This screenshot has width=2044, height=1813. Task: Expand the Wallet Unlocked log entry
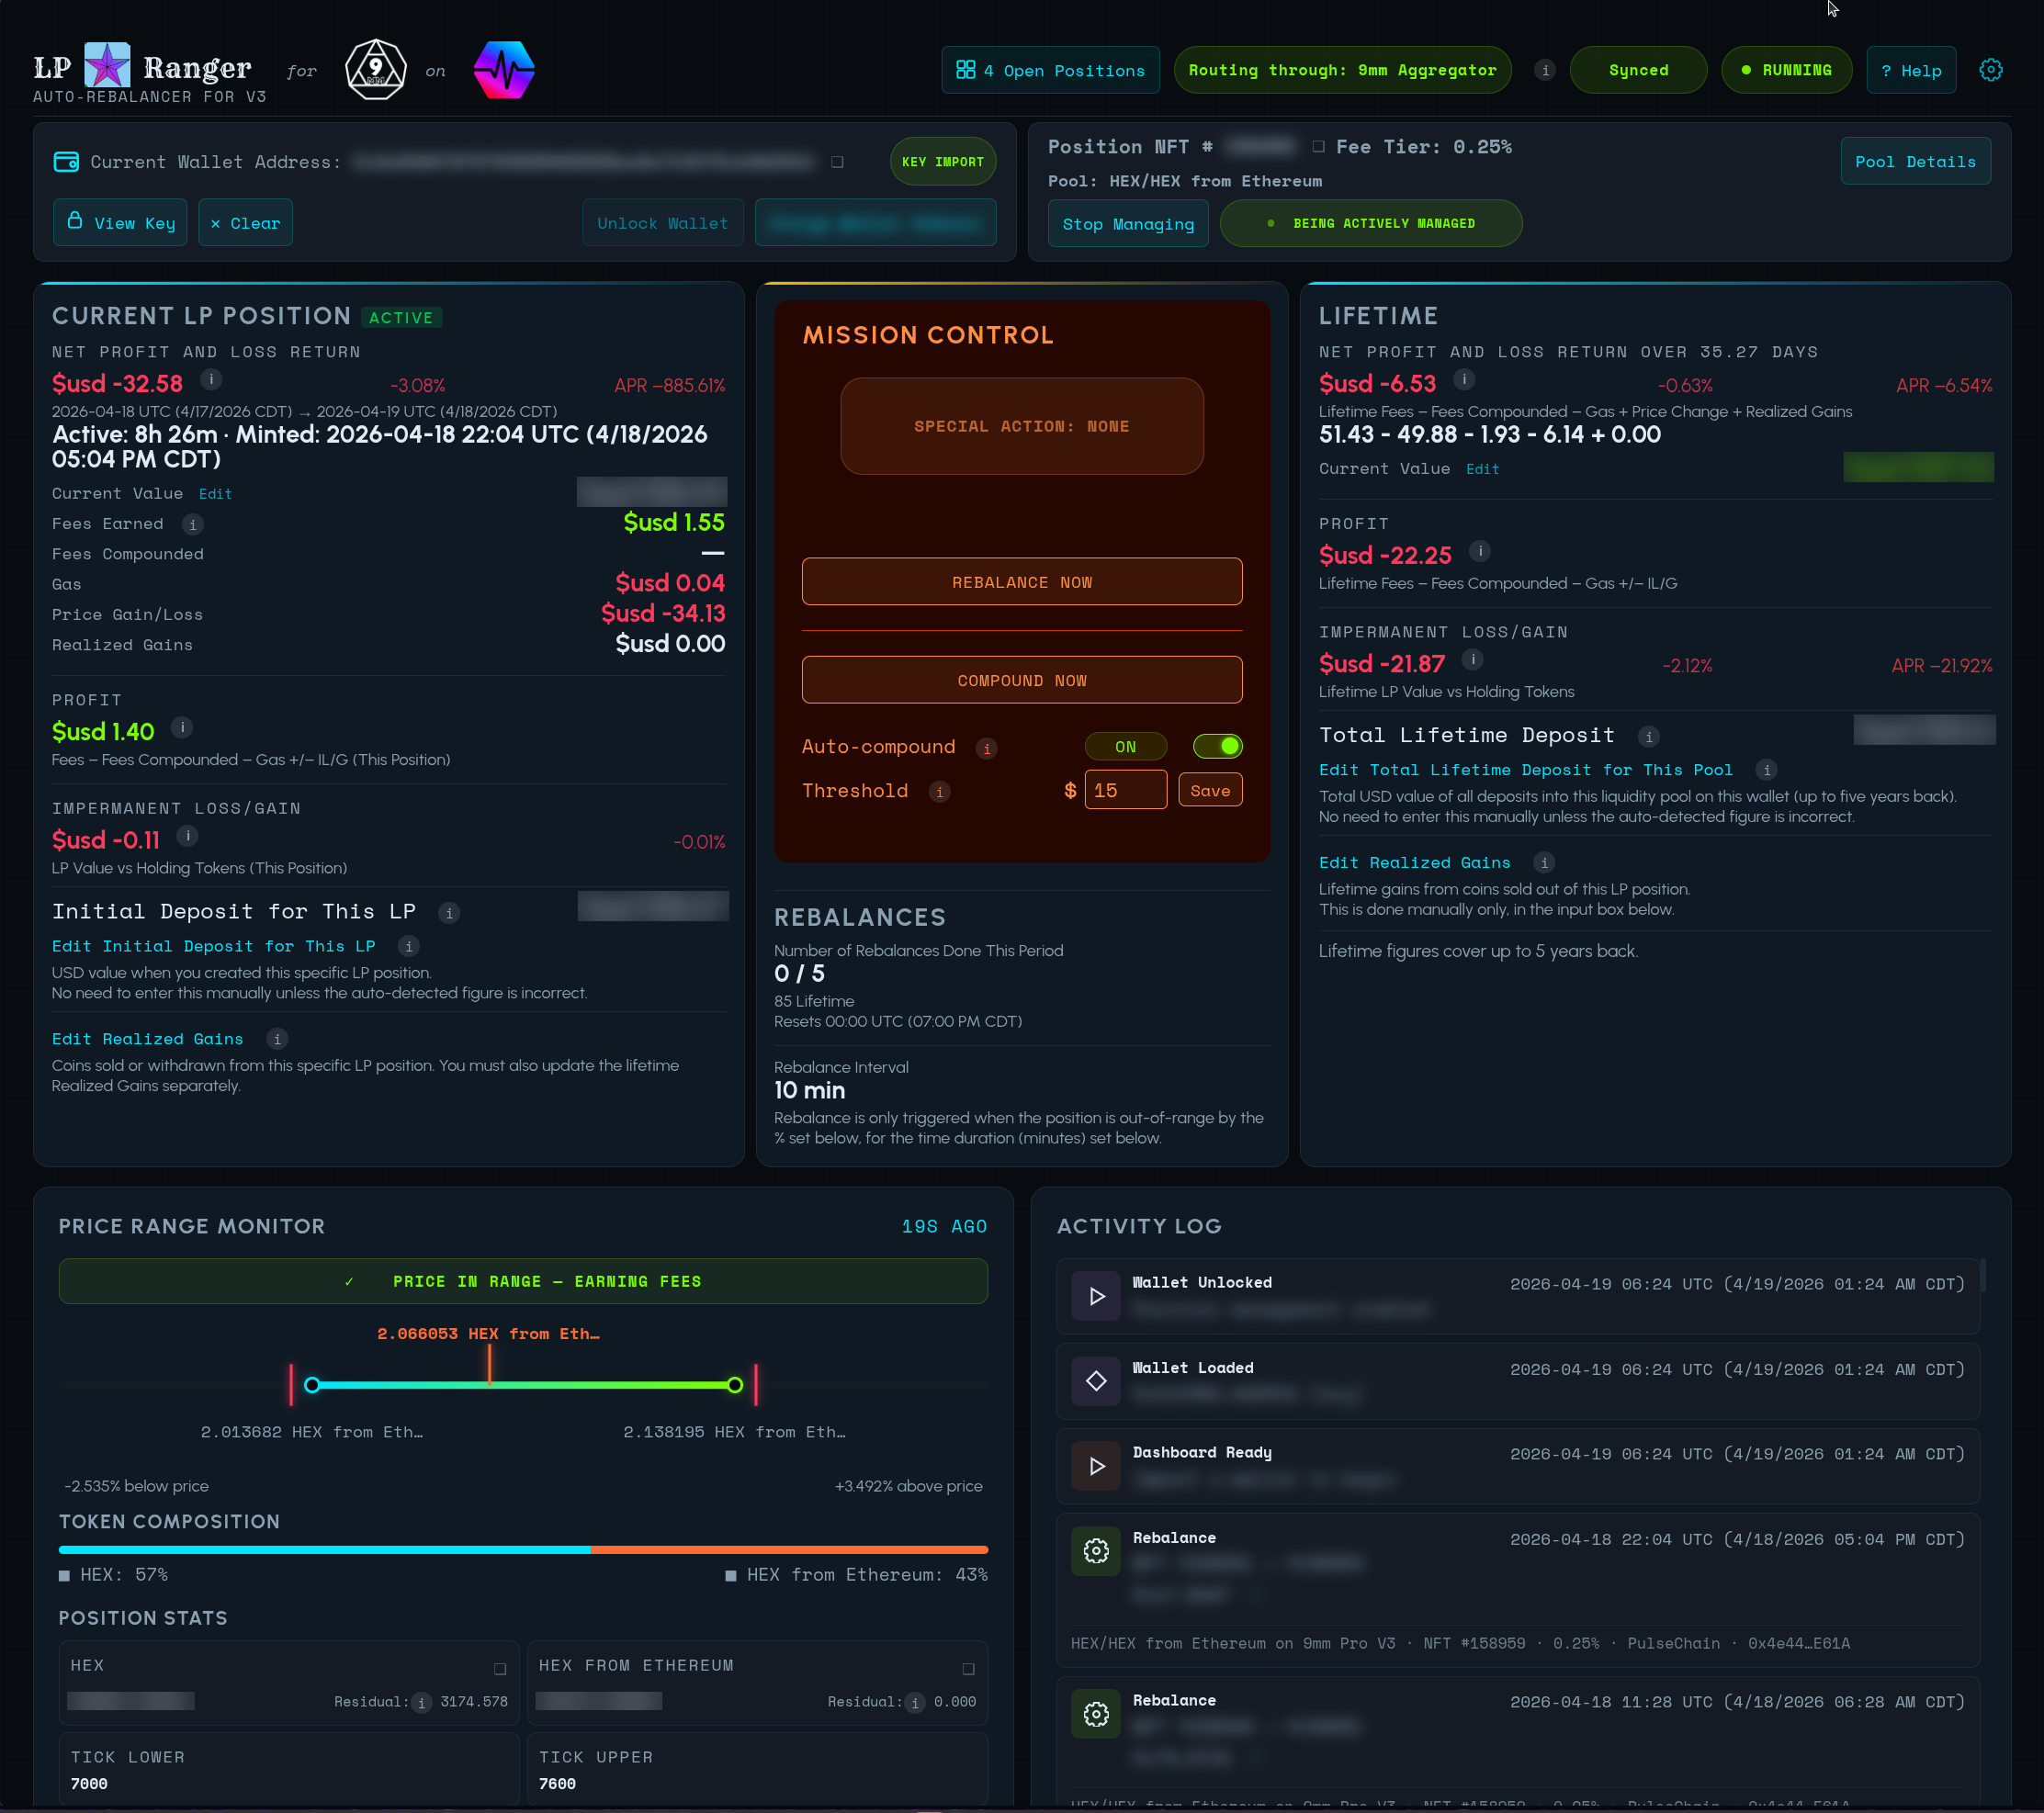coord(1096,1296)
